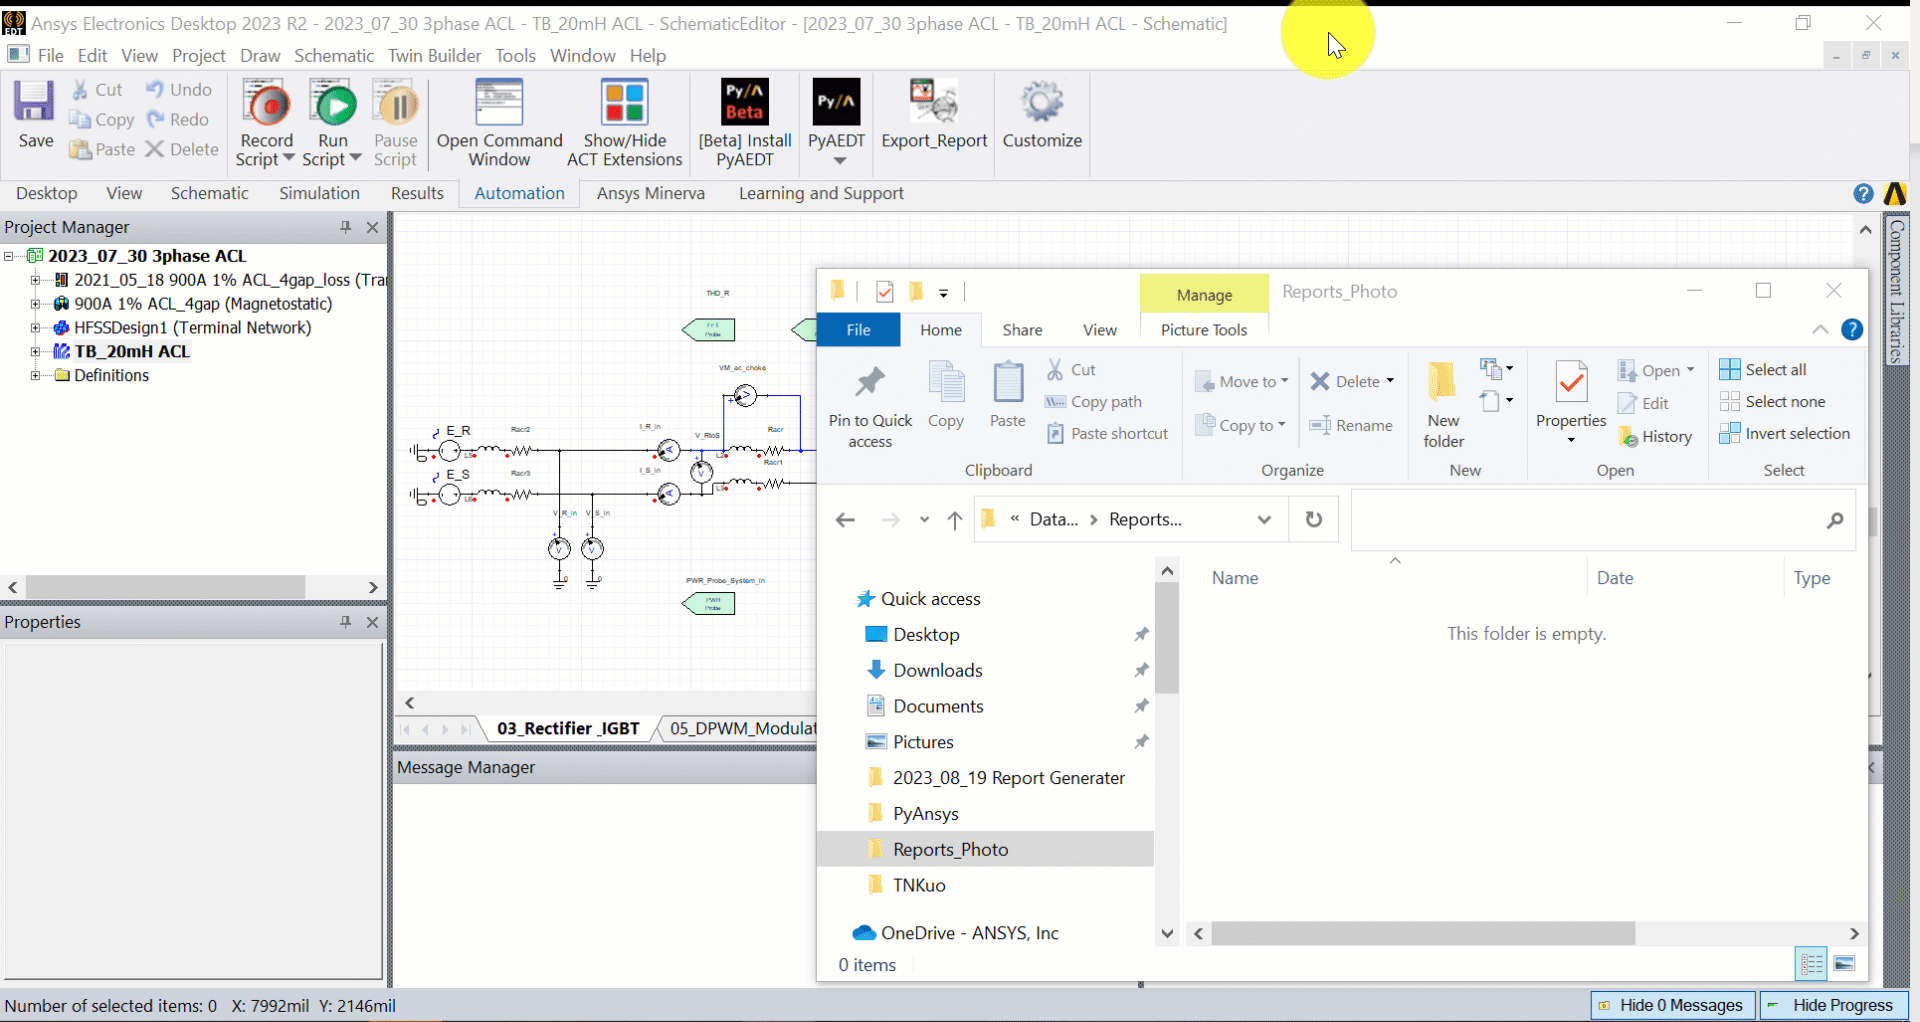
Task: Expand the Explorer address path dropdown
Action: (x=1264, y=520)
